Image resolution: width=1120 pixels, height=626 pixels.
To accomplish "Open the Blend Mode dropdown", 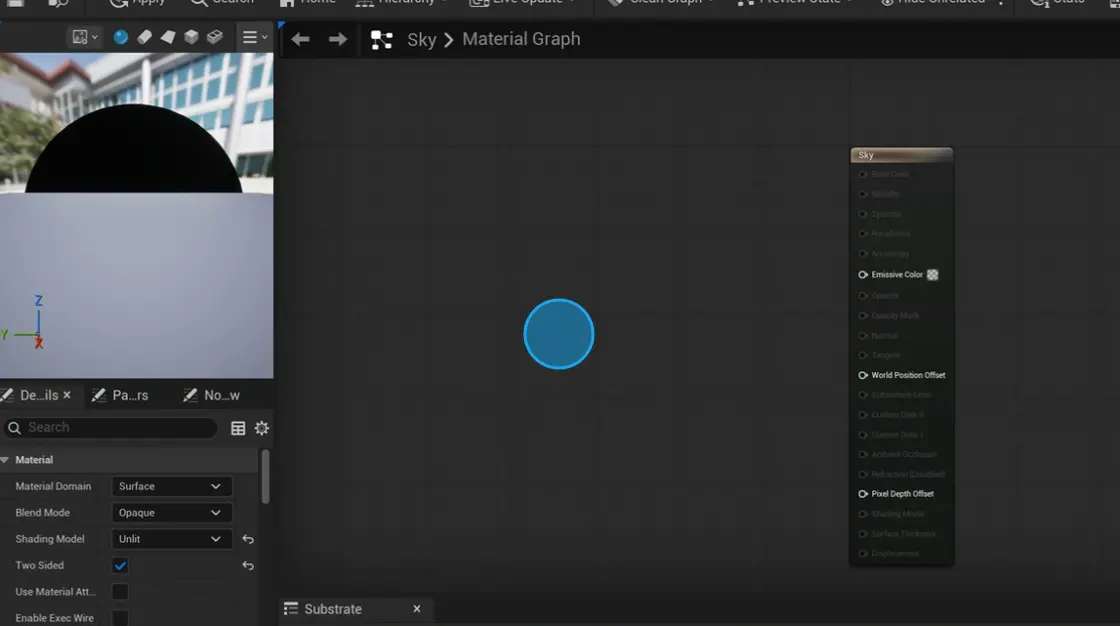I will (x=171, y=512).
